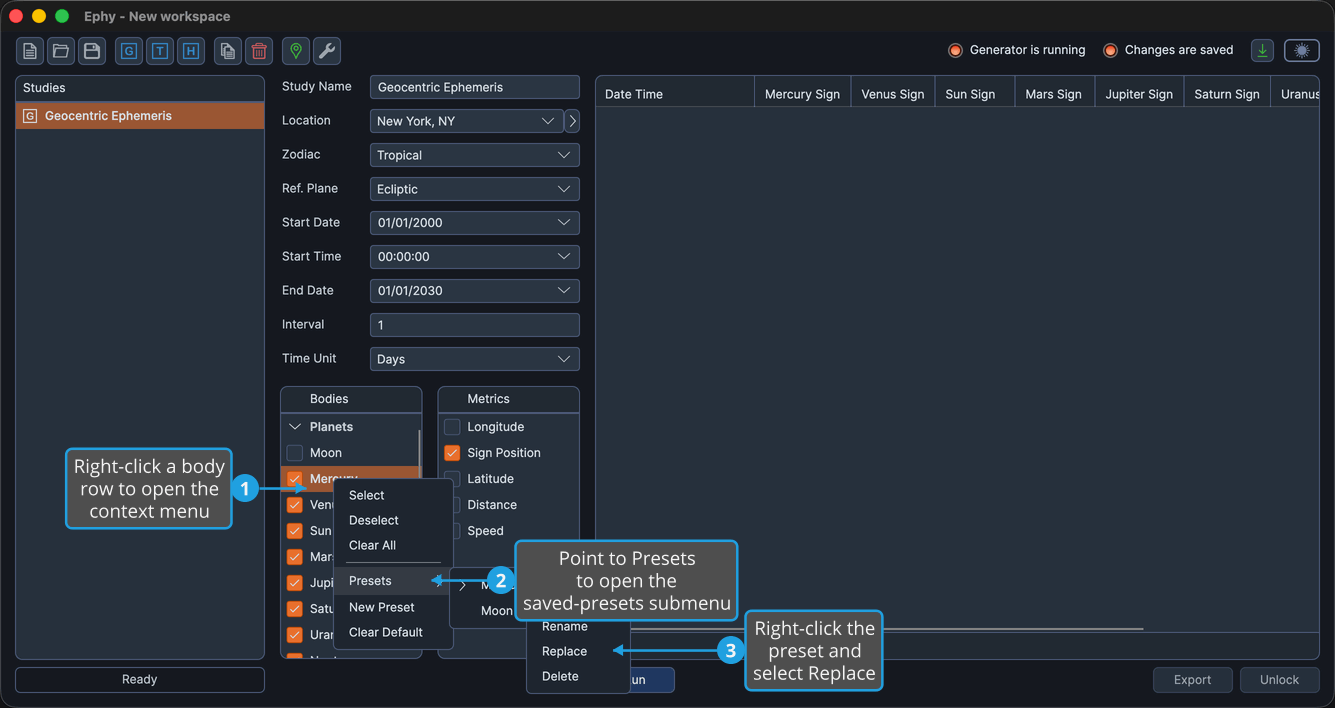Check the Moon body checkbox

pyautogui.click(x=295, y=453)
